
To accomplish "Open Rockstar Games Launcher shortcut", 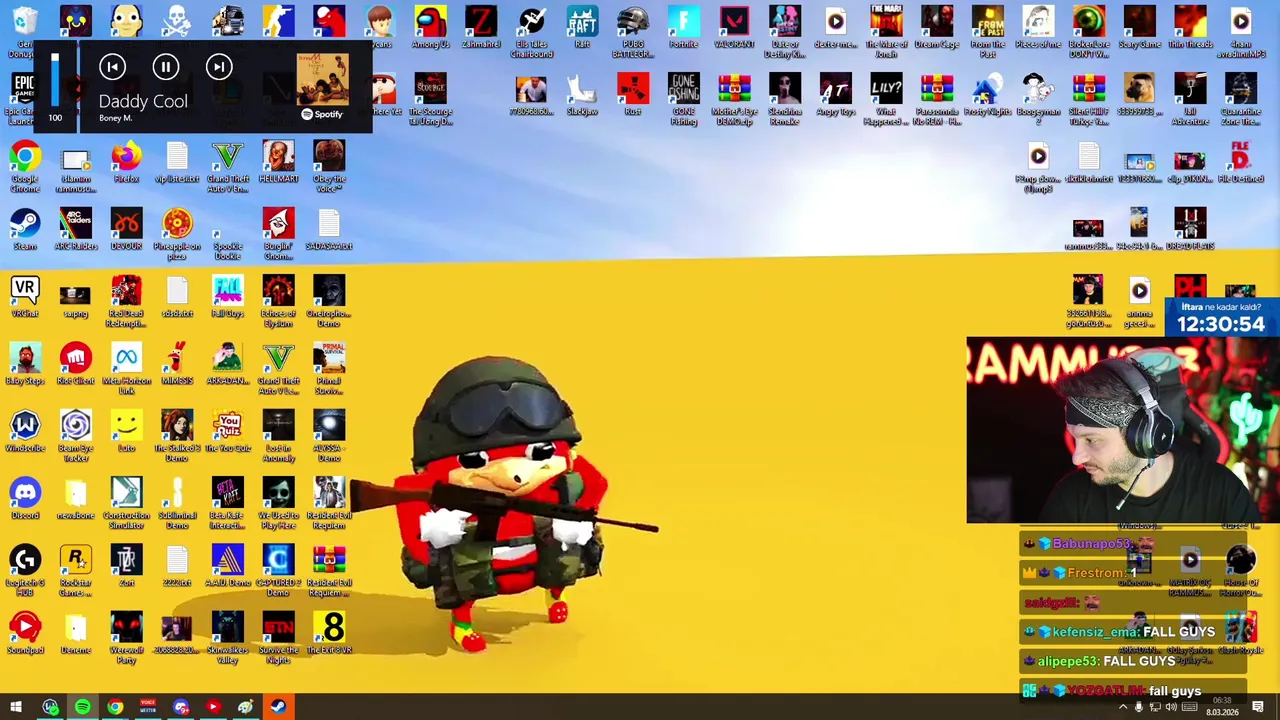I will click(x=76, y=569).
